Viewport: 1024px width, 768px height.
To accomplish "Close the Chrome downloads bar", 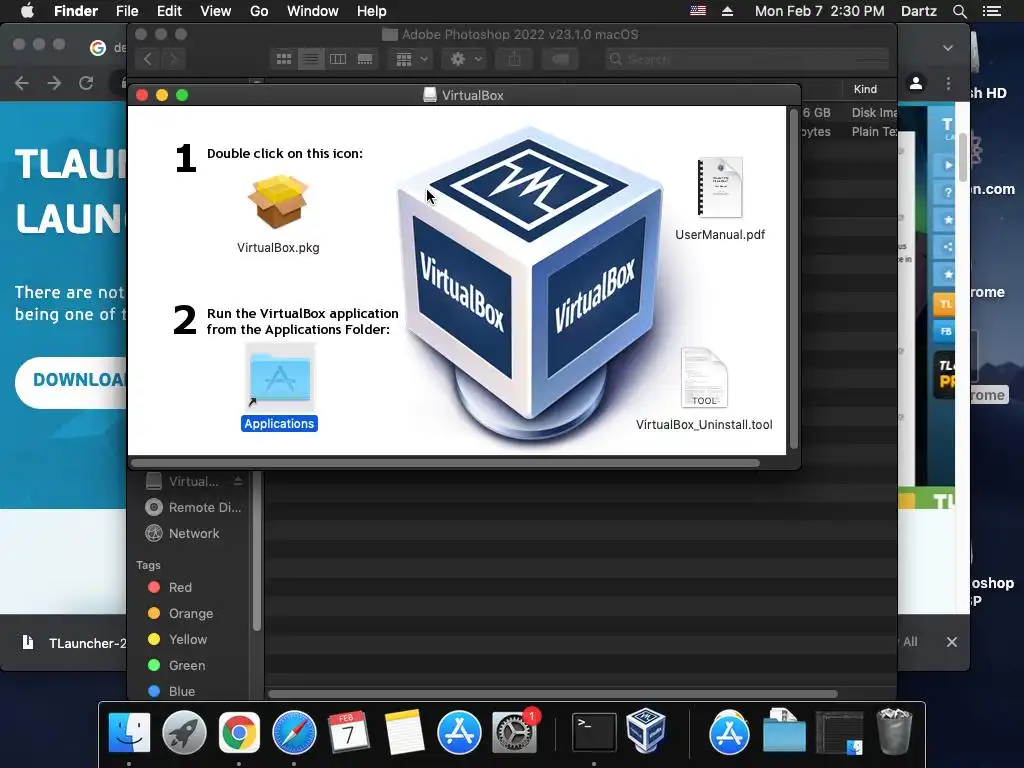I will pyautogui.click(x=952, y=642).
